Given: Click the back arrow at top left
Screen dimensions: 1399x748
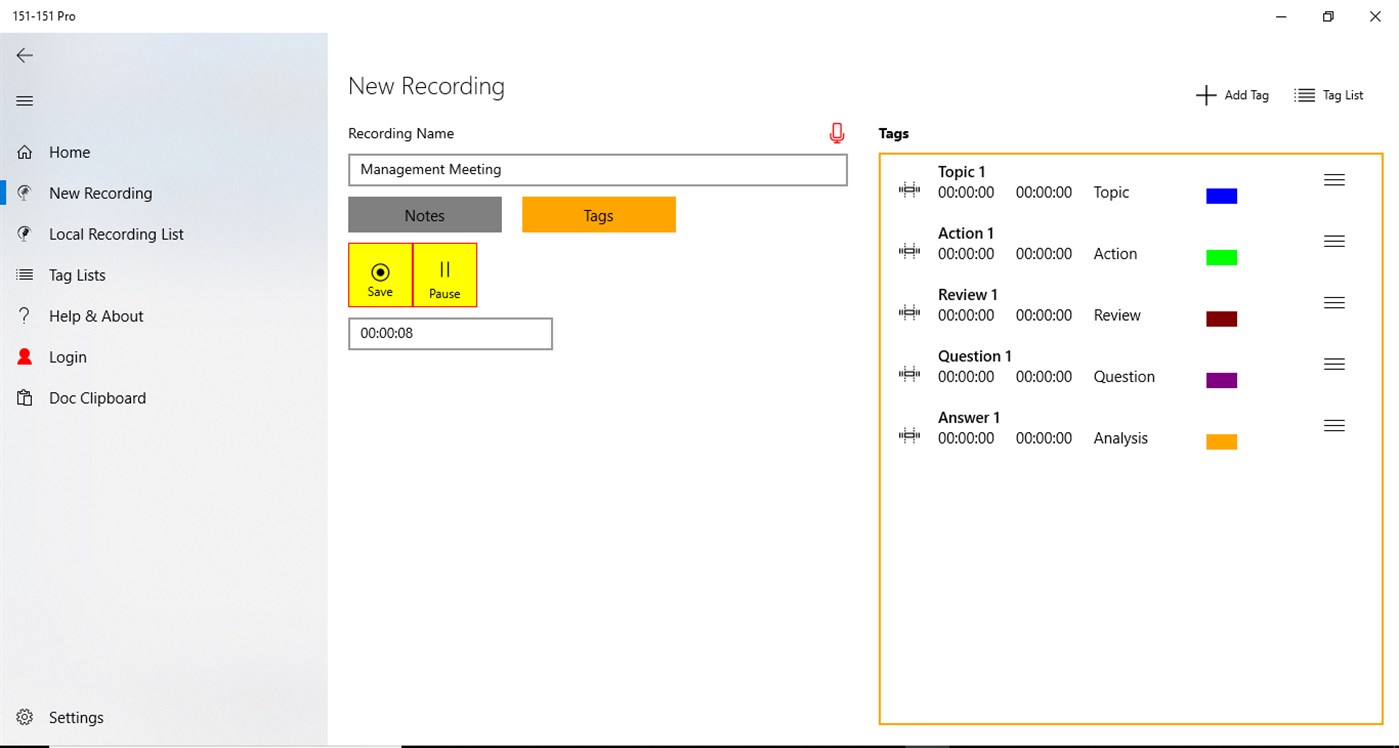Looking at the screenshot, I should coord(24,55).
